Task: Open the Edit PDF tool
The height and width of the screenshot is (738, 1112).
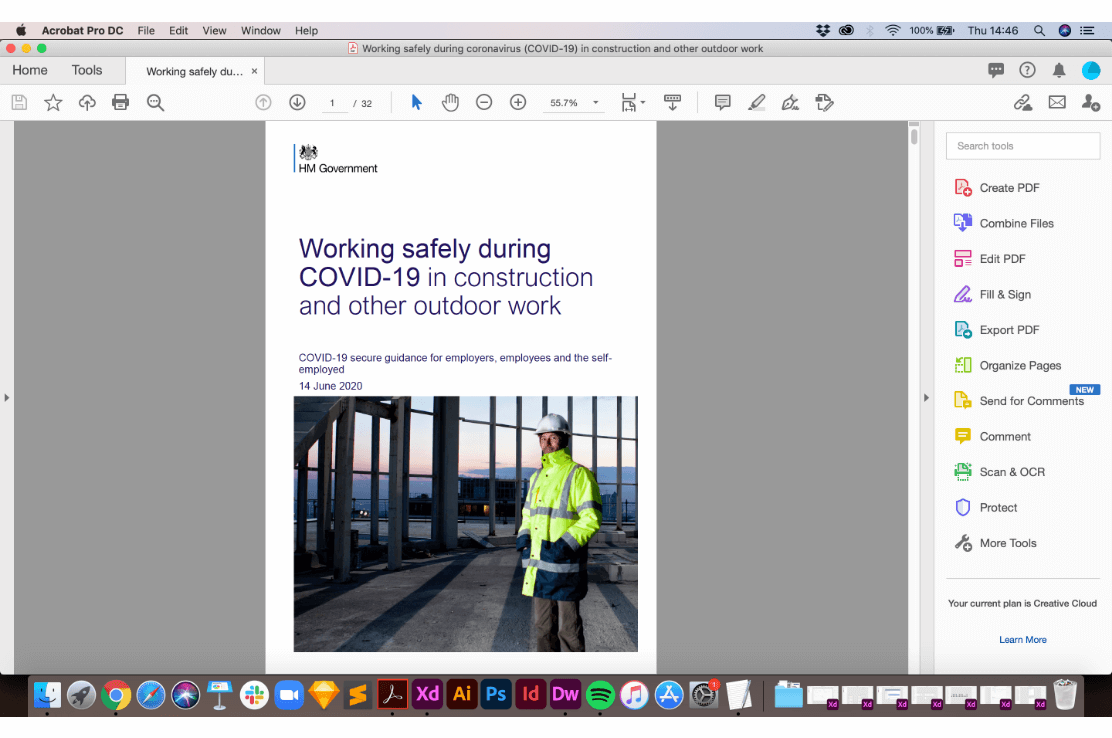Action: coord(1002,259)
